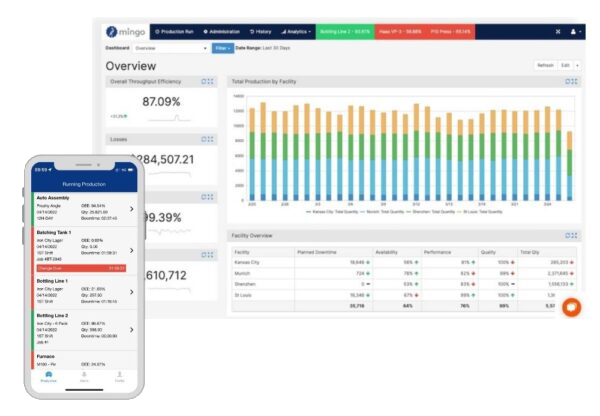Select the red P10 Press status tab
600x416 pixels.
pos(450,32)
